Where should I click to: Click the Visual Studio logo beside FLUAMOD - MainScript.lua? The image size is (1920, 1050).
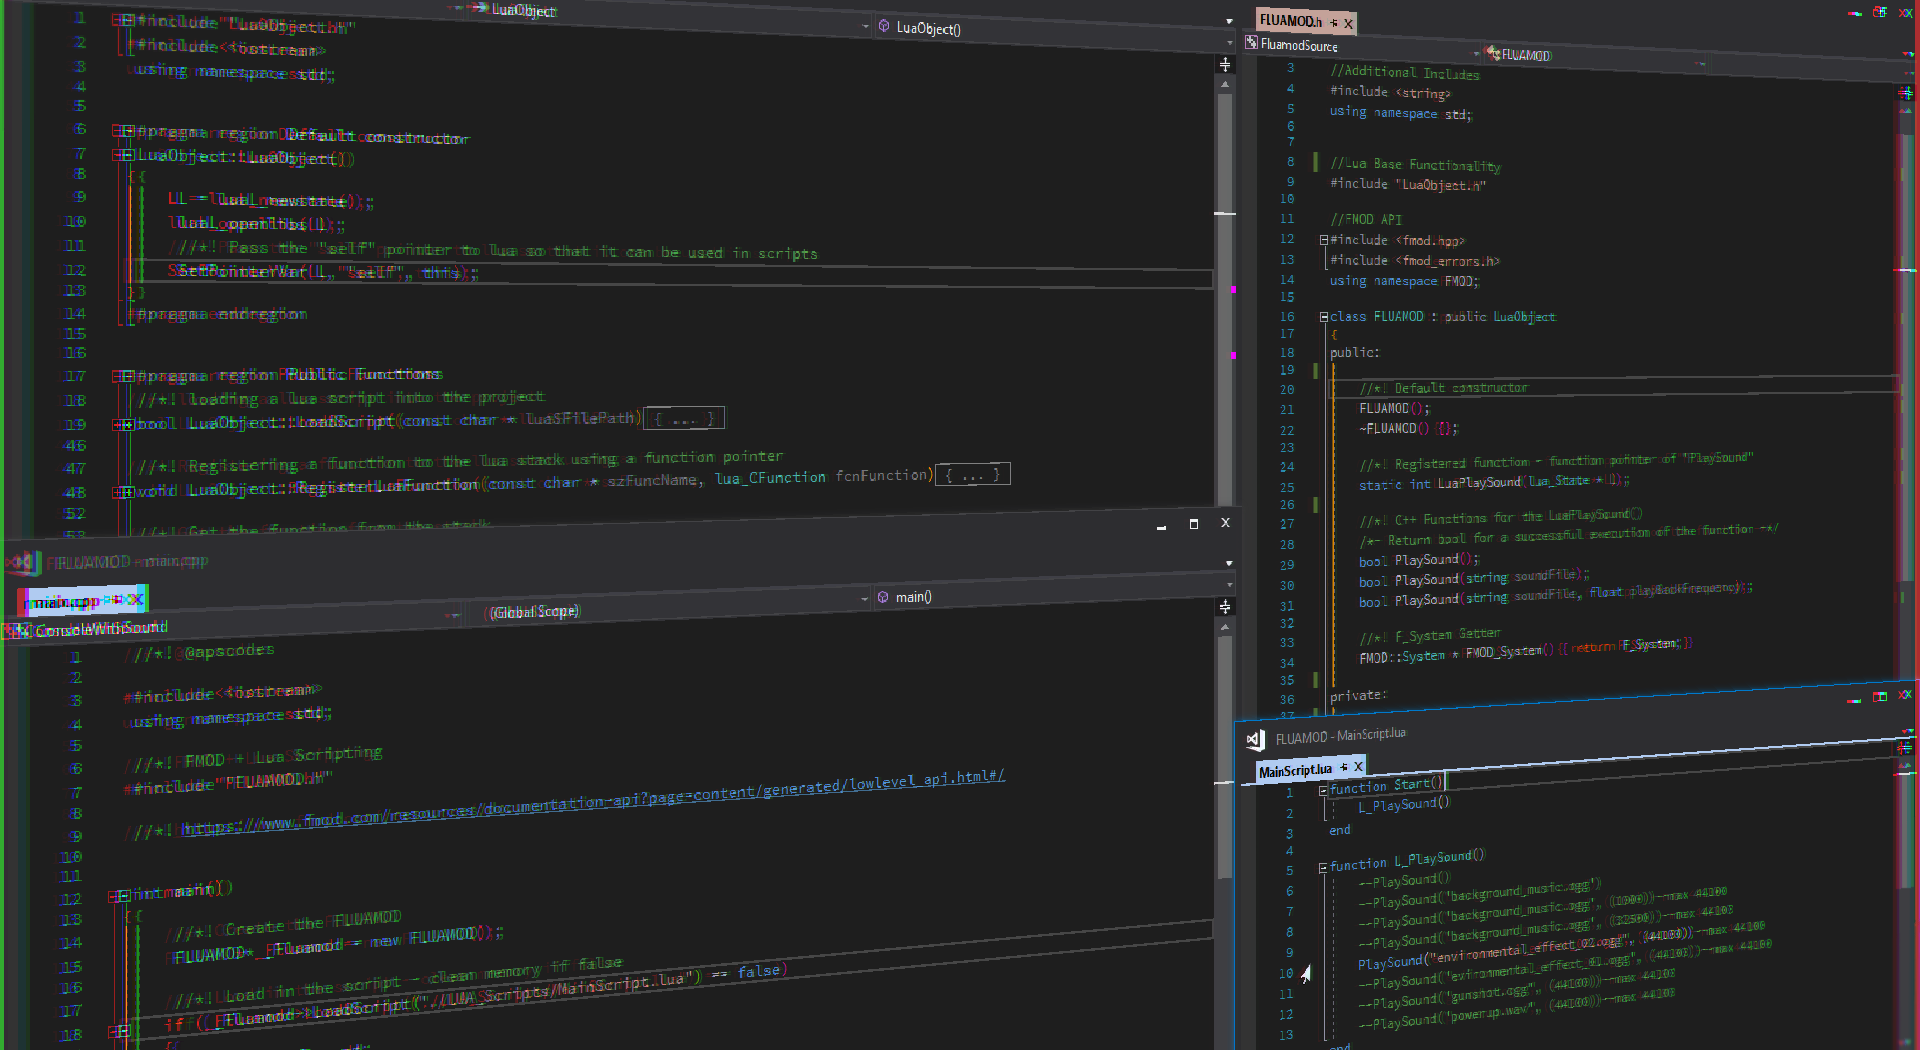[1255, 739]
